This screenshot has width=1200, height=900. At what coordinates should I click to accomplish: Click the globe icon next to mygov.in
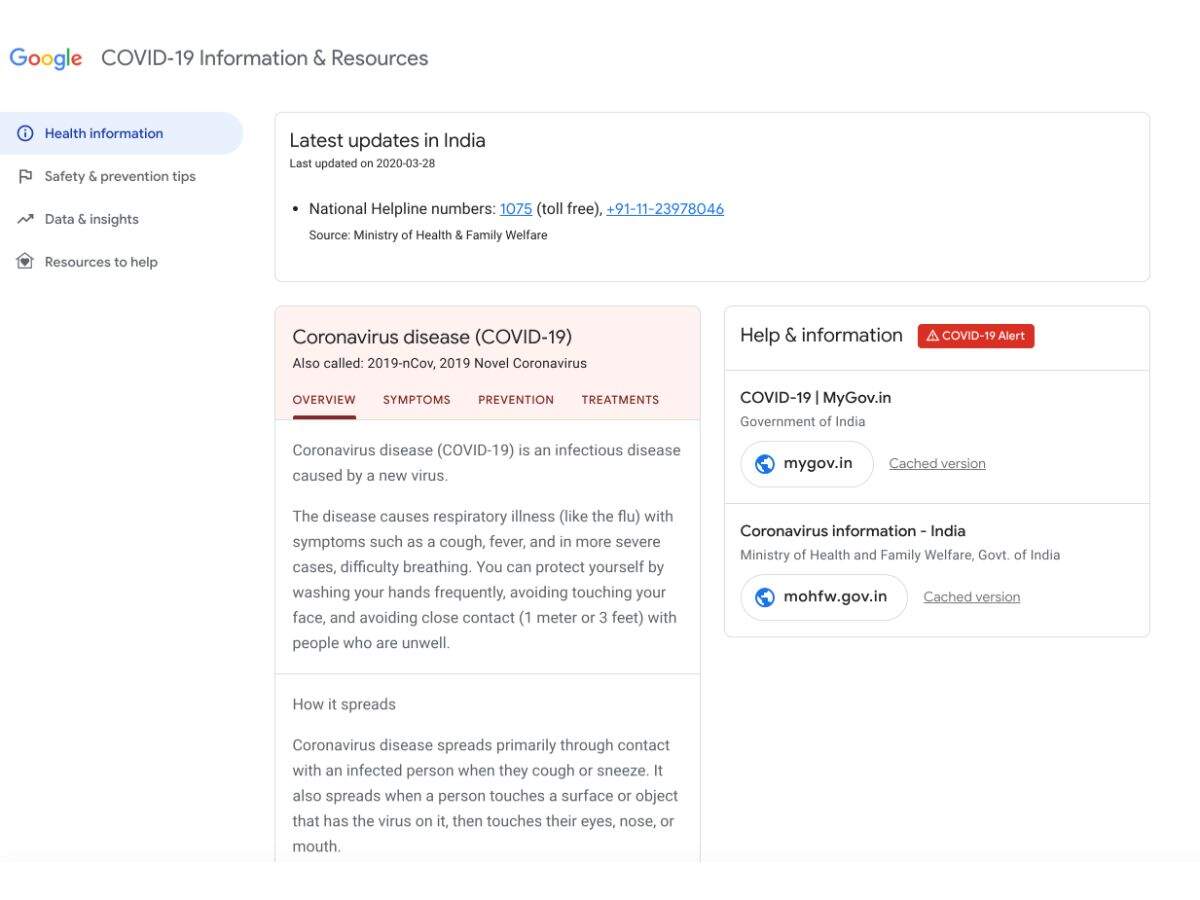pos(765,463)
